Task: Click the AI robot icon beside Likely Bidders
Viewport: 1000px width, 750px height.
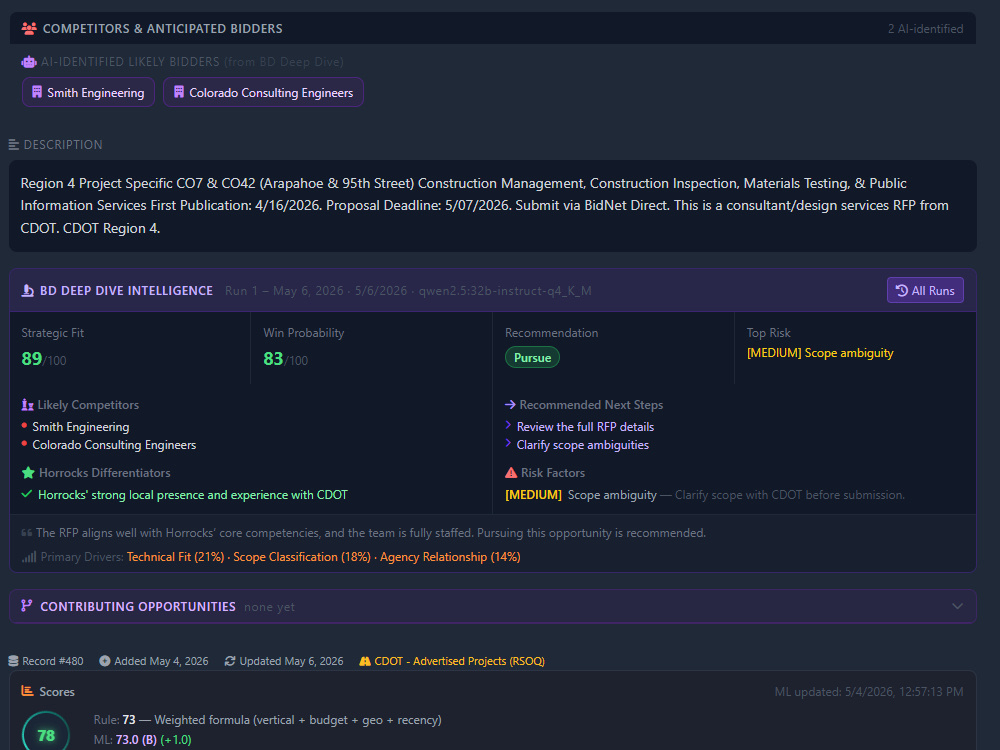Action: 29,62
